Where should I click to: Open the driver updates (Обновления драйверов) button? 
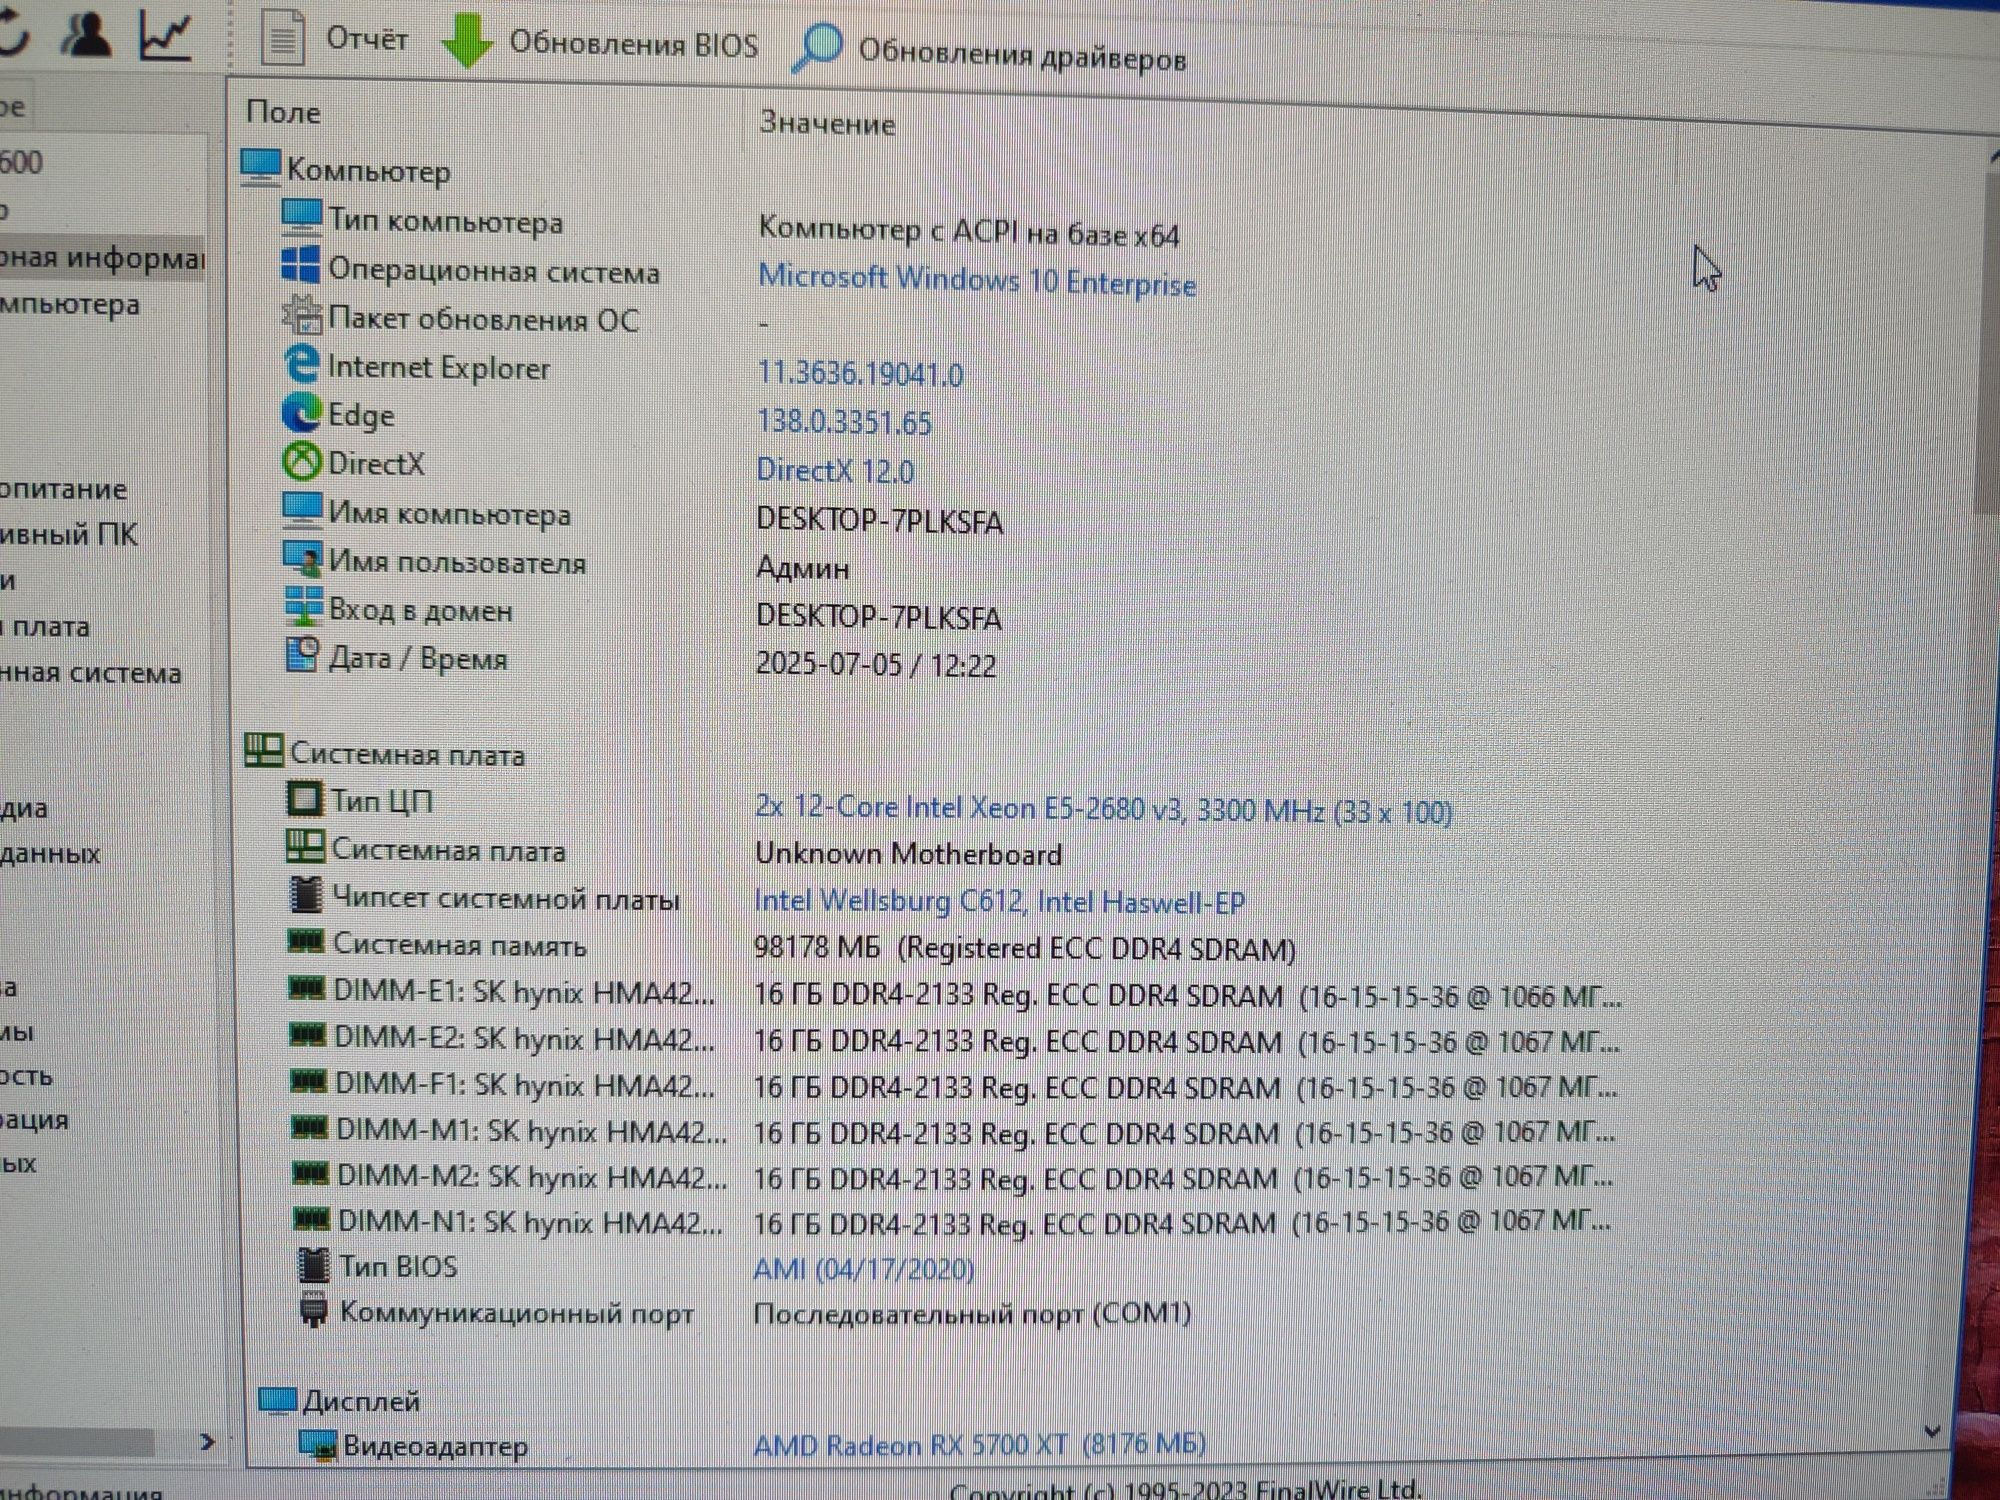990,53
